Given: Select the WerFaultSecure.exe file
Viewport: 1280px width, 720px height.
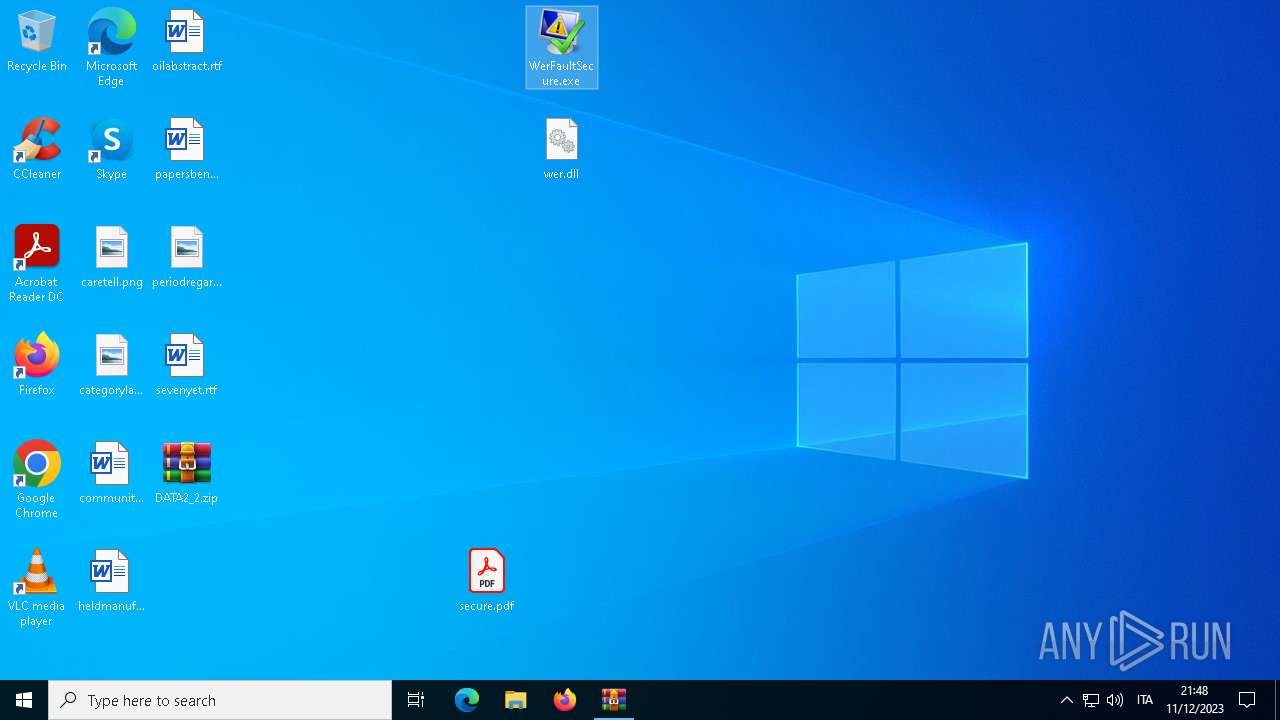Looking at the screenshot, I should (562, 48).
